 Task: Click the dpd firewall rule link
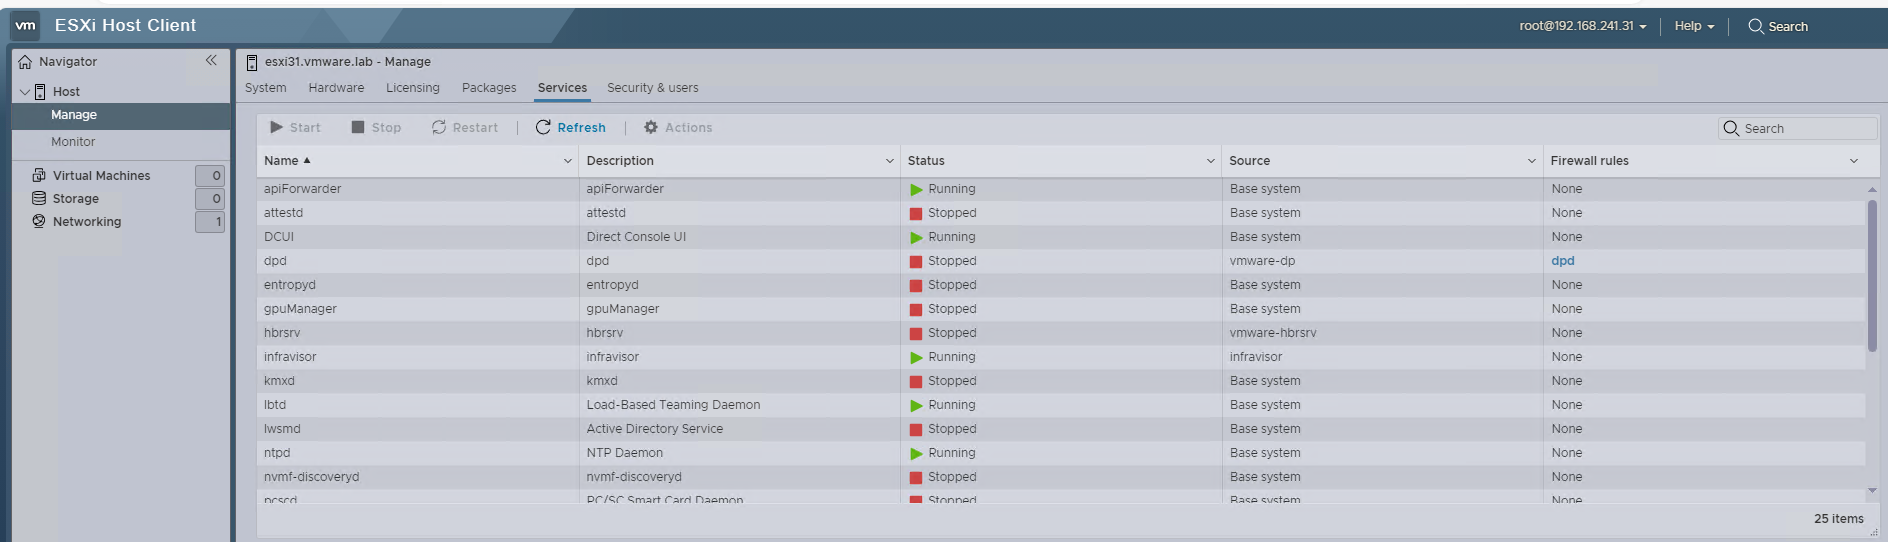point(1563,261)
